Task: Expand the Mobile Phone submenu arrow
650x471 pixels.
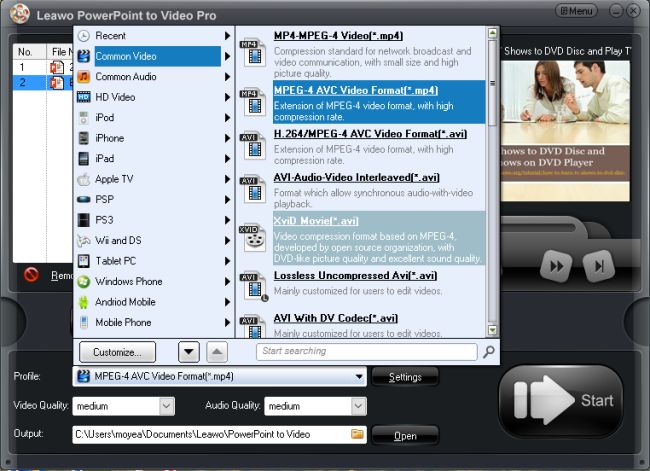Action: [227, 322]
